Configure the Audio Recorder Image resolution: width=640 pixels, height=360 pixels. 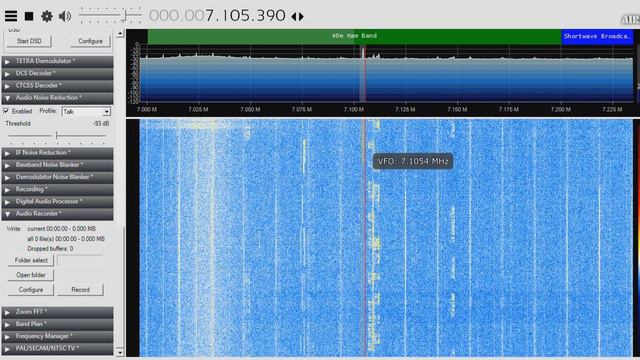click(x=31, y=290)
